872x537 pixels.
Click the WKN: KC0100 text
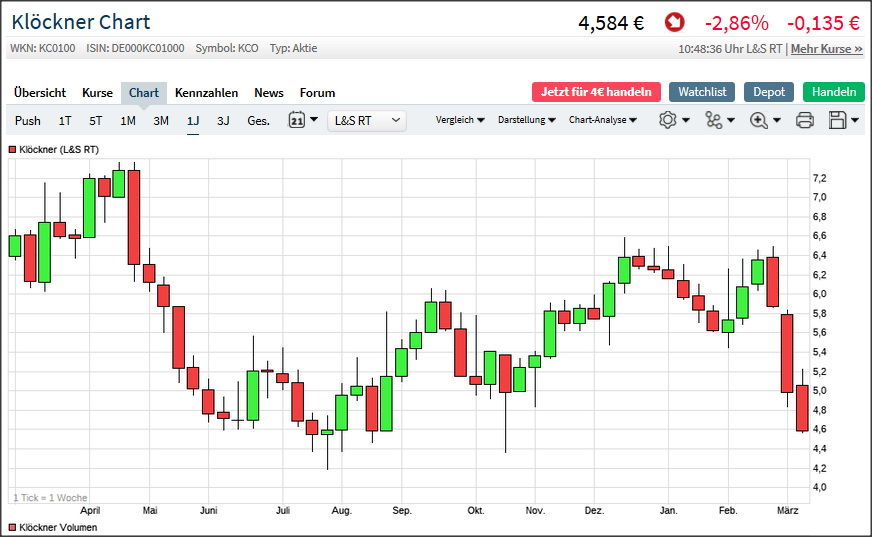(43, 48)
